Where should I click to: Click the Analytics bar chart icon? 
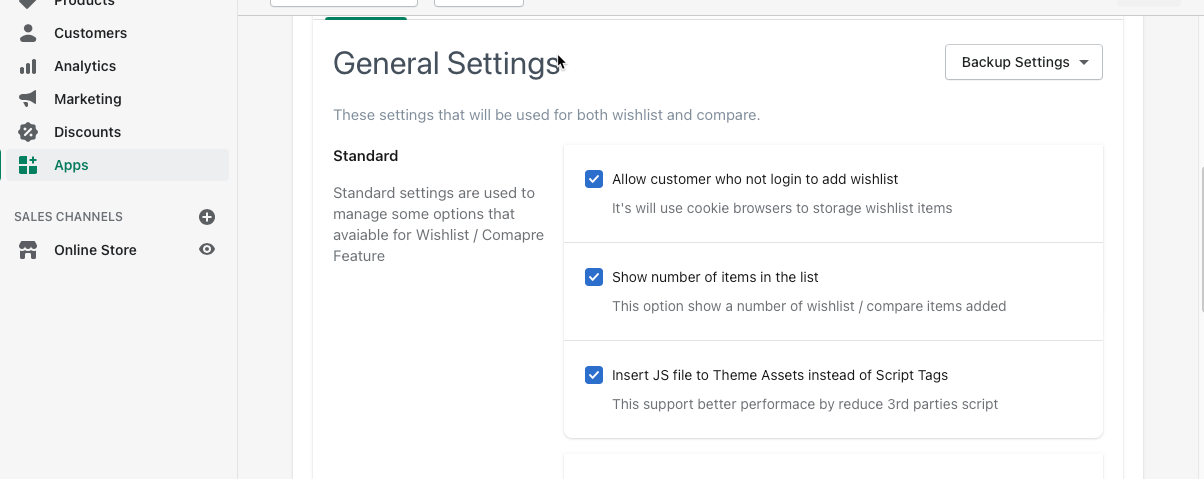(x=28, y=66)
